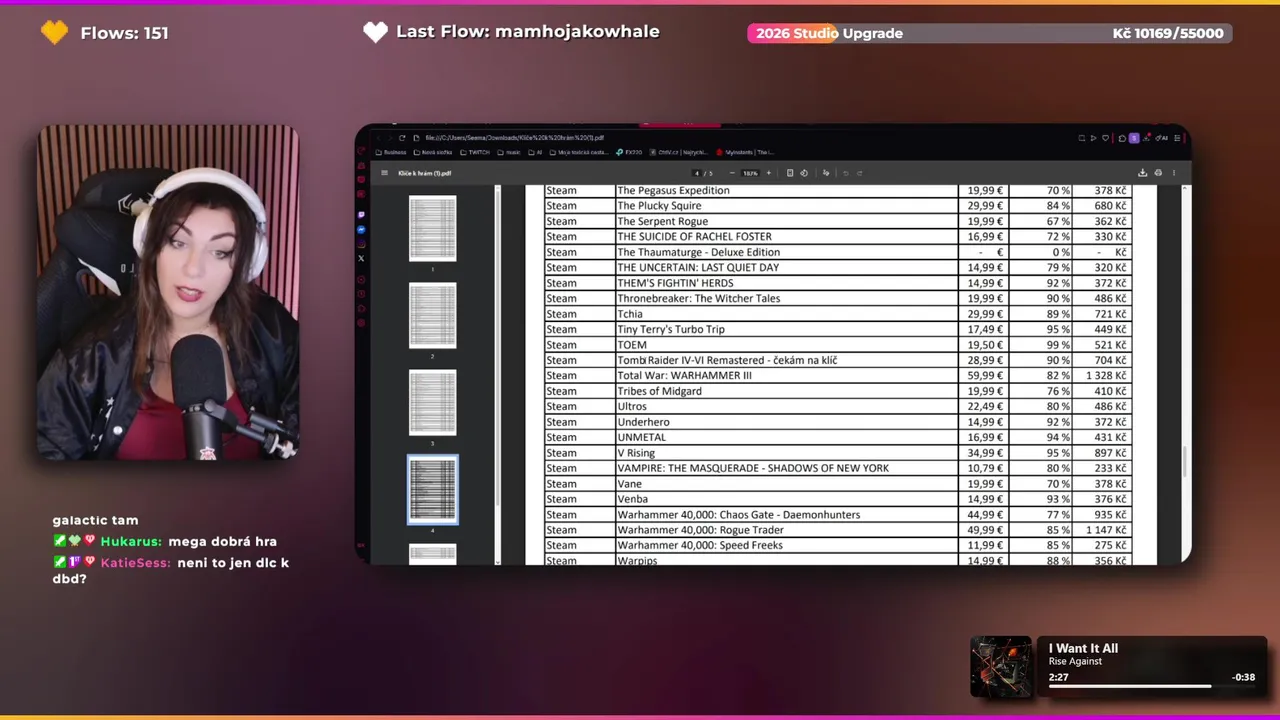Click the PDF zoom in plus button
The height and width of the screenshot is (720, 1280).
768,173
